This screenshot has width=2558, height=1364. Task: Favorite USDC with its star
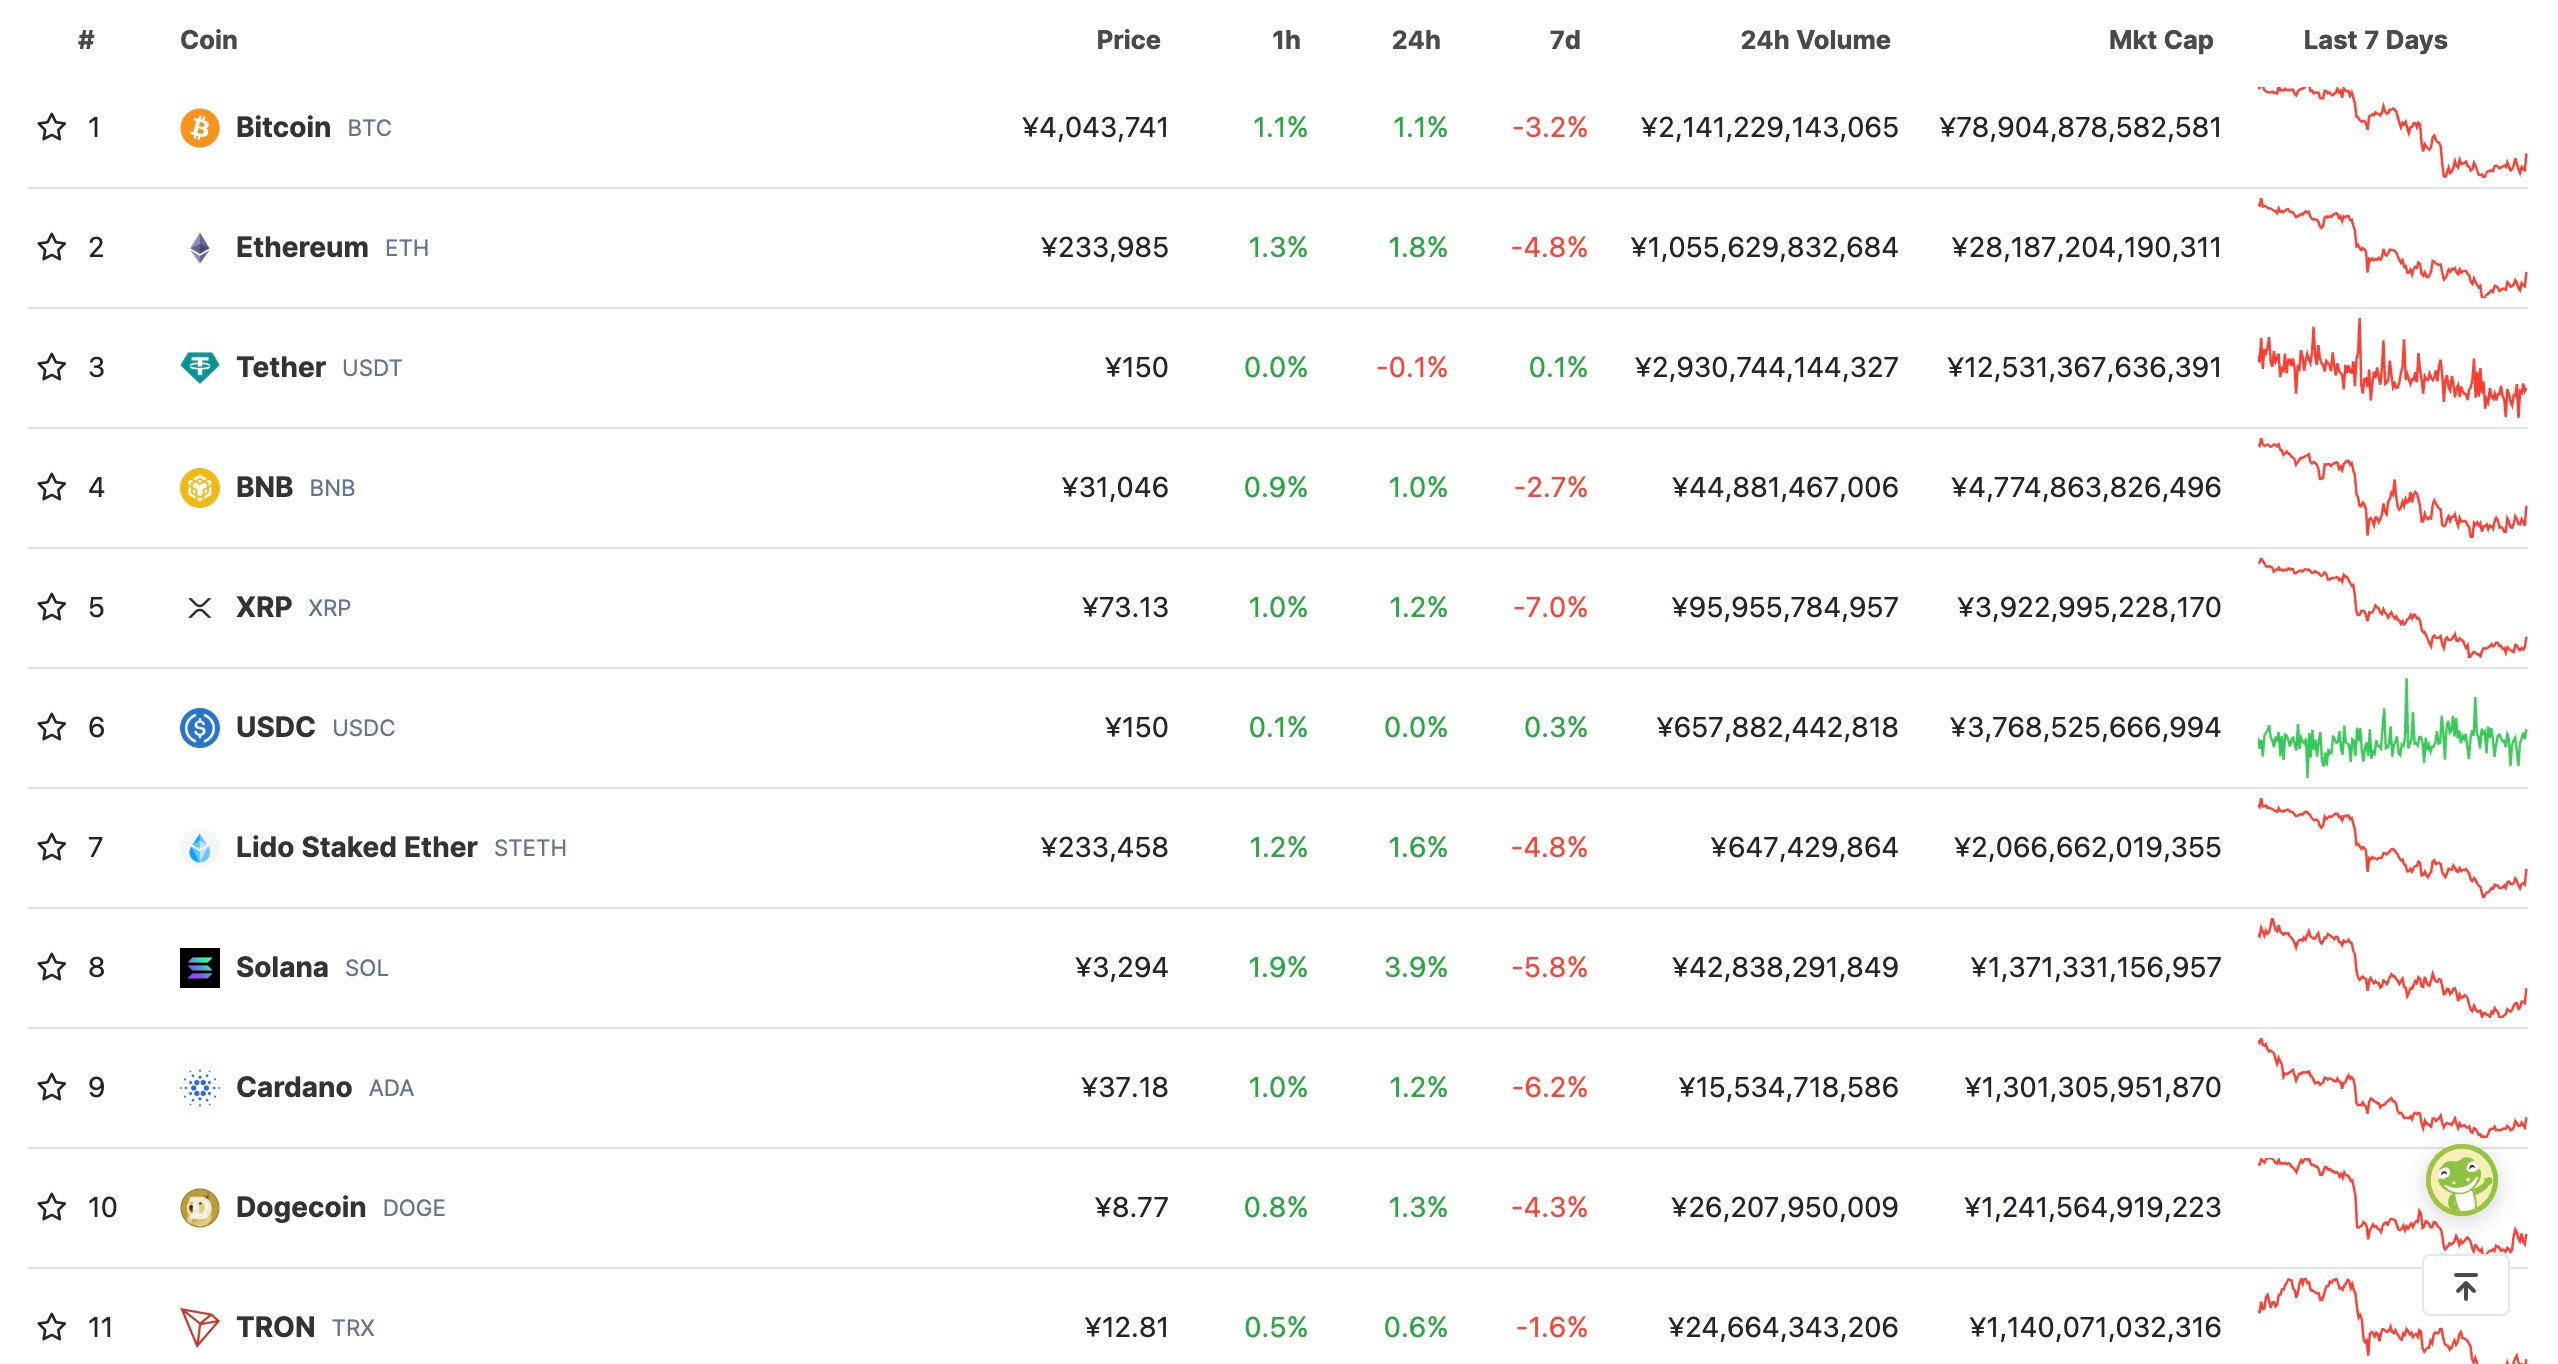tap(52, 727)
